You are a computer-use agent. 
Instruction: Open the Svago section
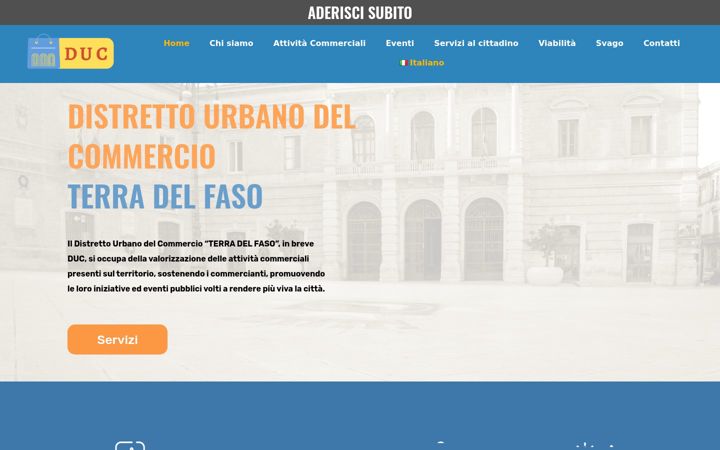coord(609,43)
